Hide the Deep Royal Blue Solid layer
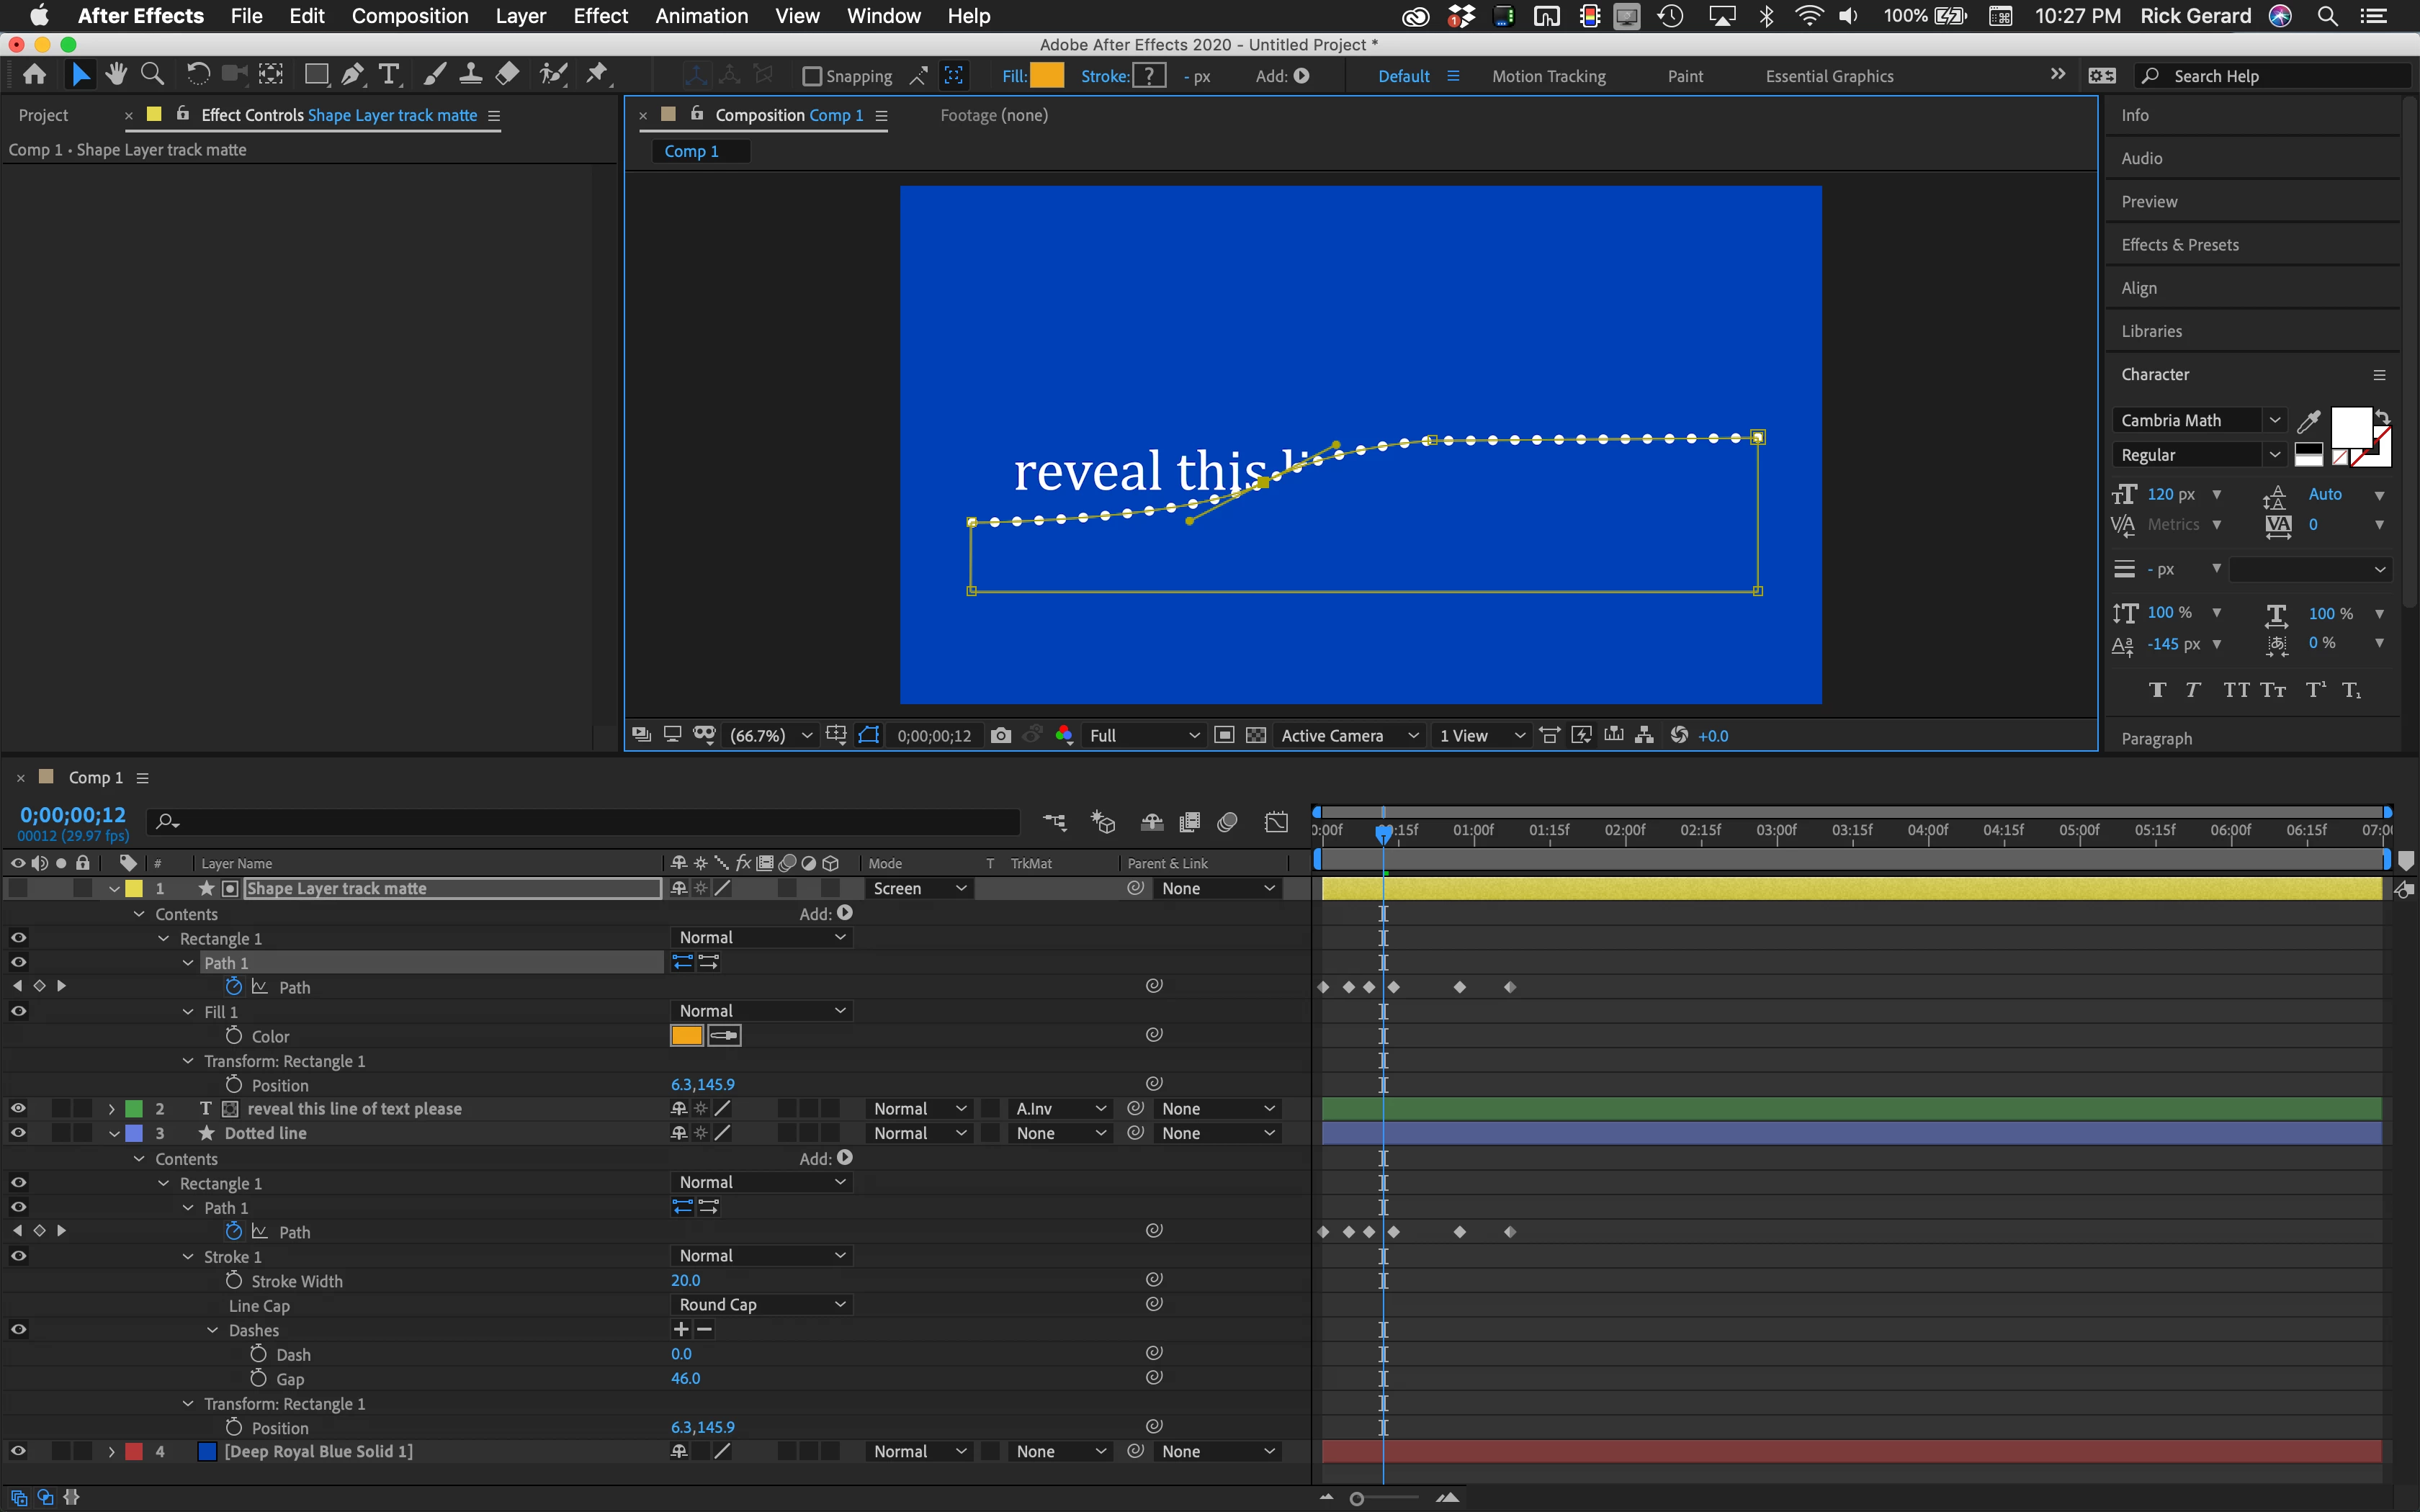Image resolution: width=2420 pixels, height=1512 pixels. click(x=18, y=1451)
